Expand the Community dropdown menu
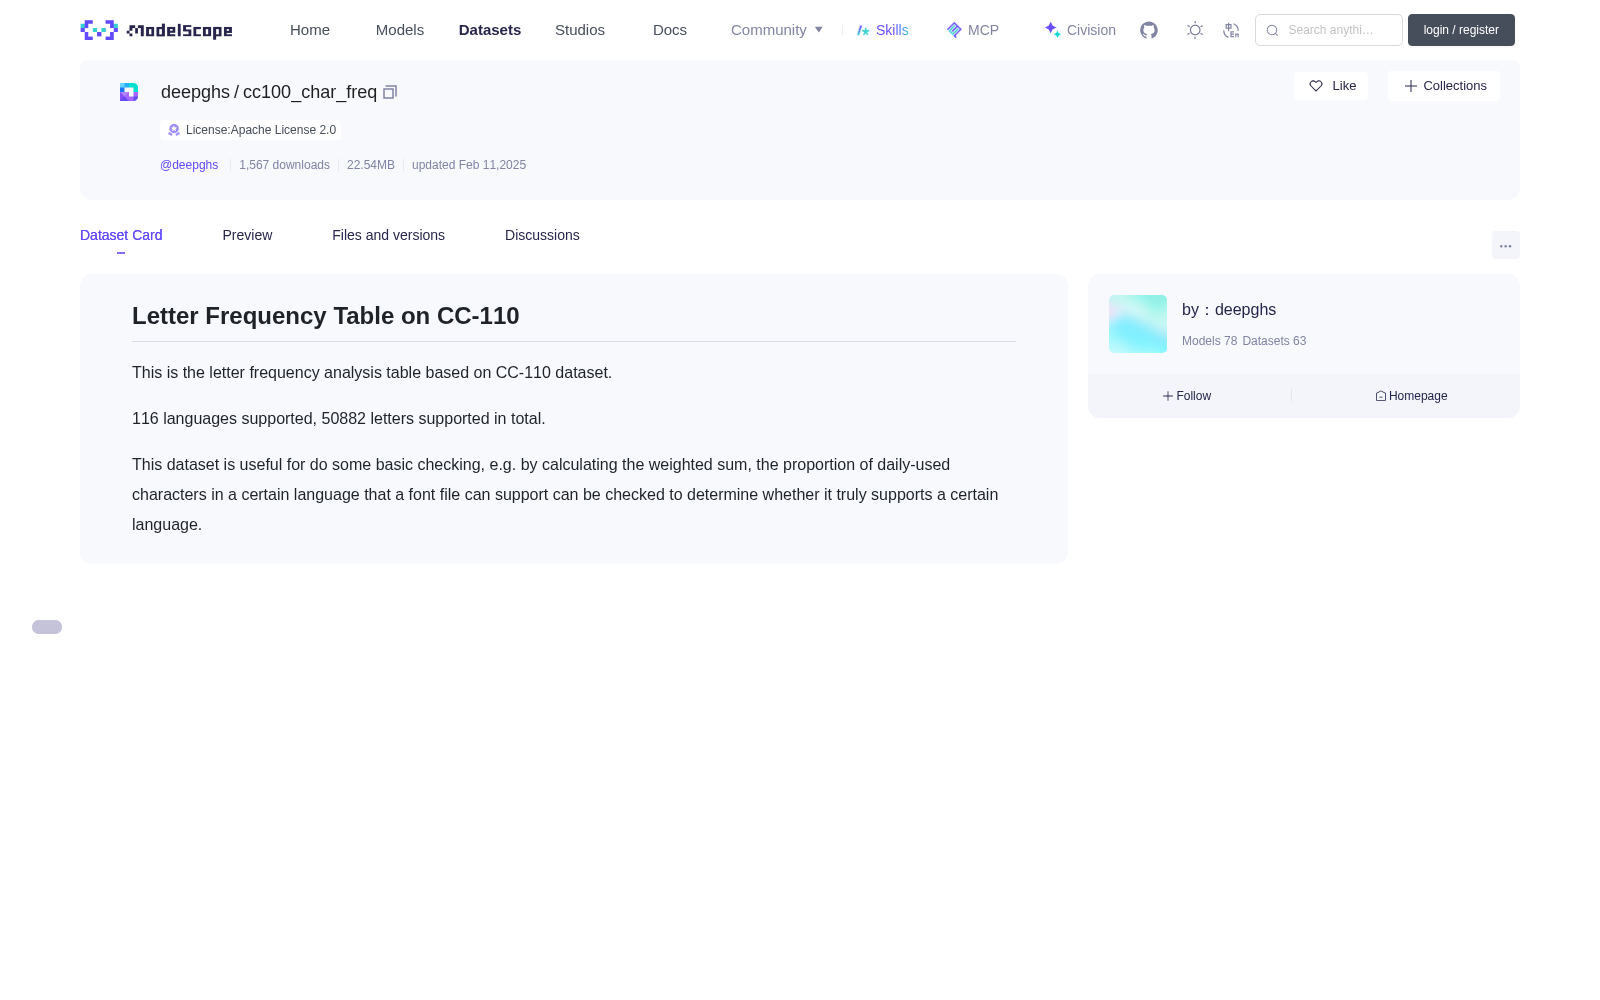 [x=777, y=30]
